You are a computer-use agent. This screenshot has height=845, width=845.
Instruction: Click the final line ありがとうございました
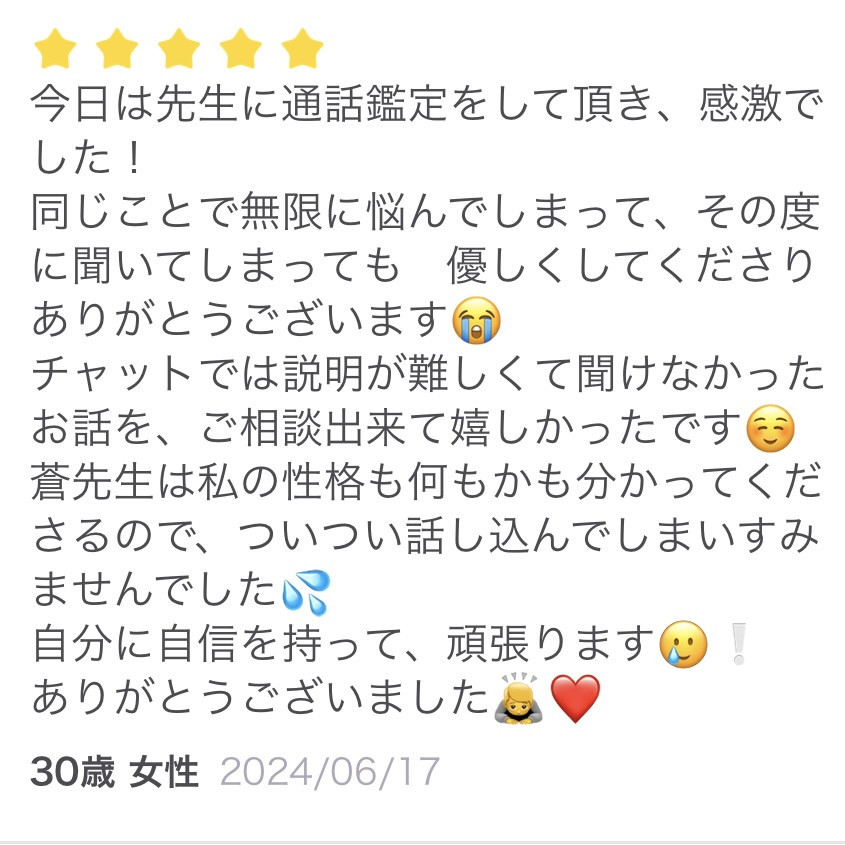(261, 698)
